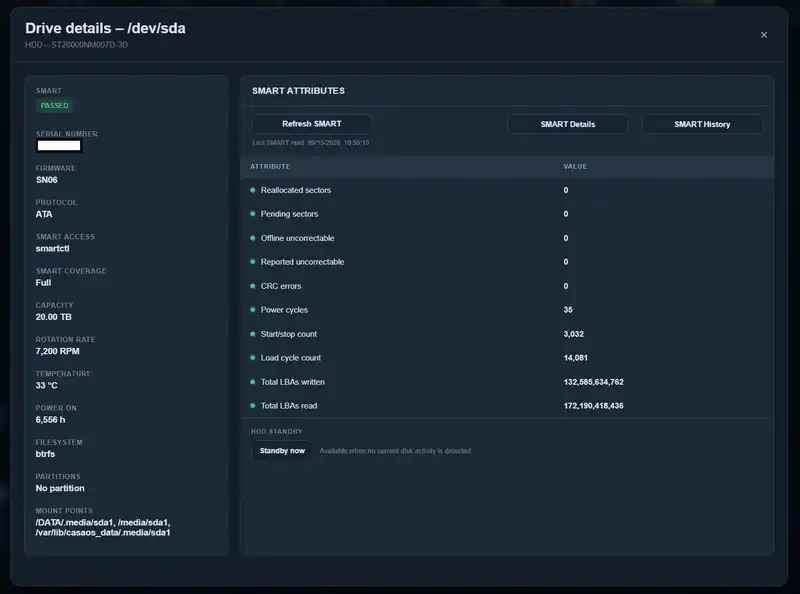Click the value 172,190,418,436
The height and width of the screenshot is (594, 800).
coord(593,406)
